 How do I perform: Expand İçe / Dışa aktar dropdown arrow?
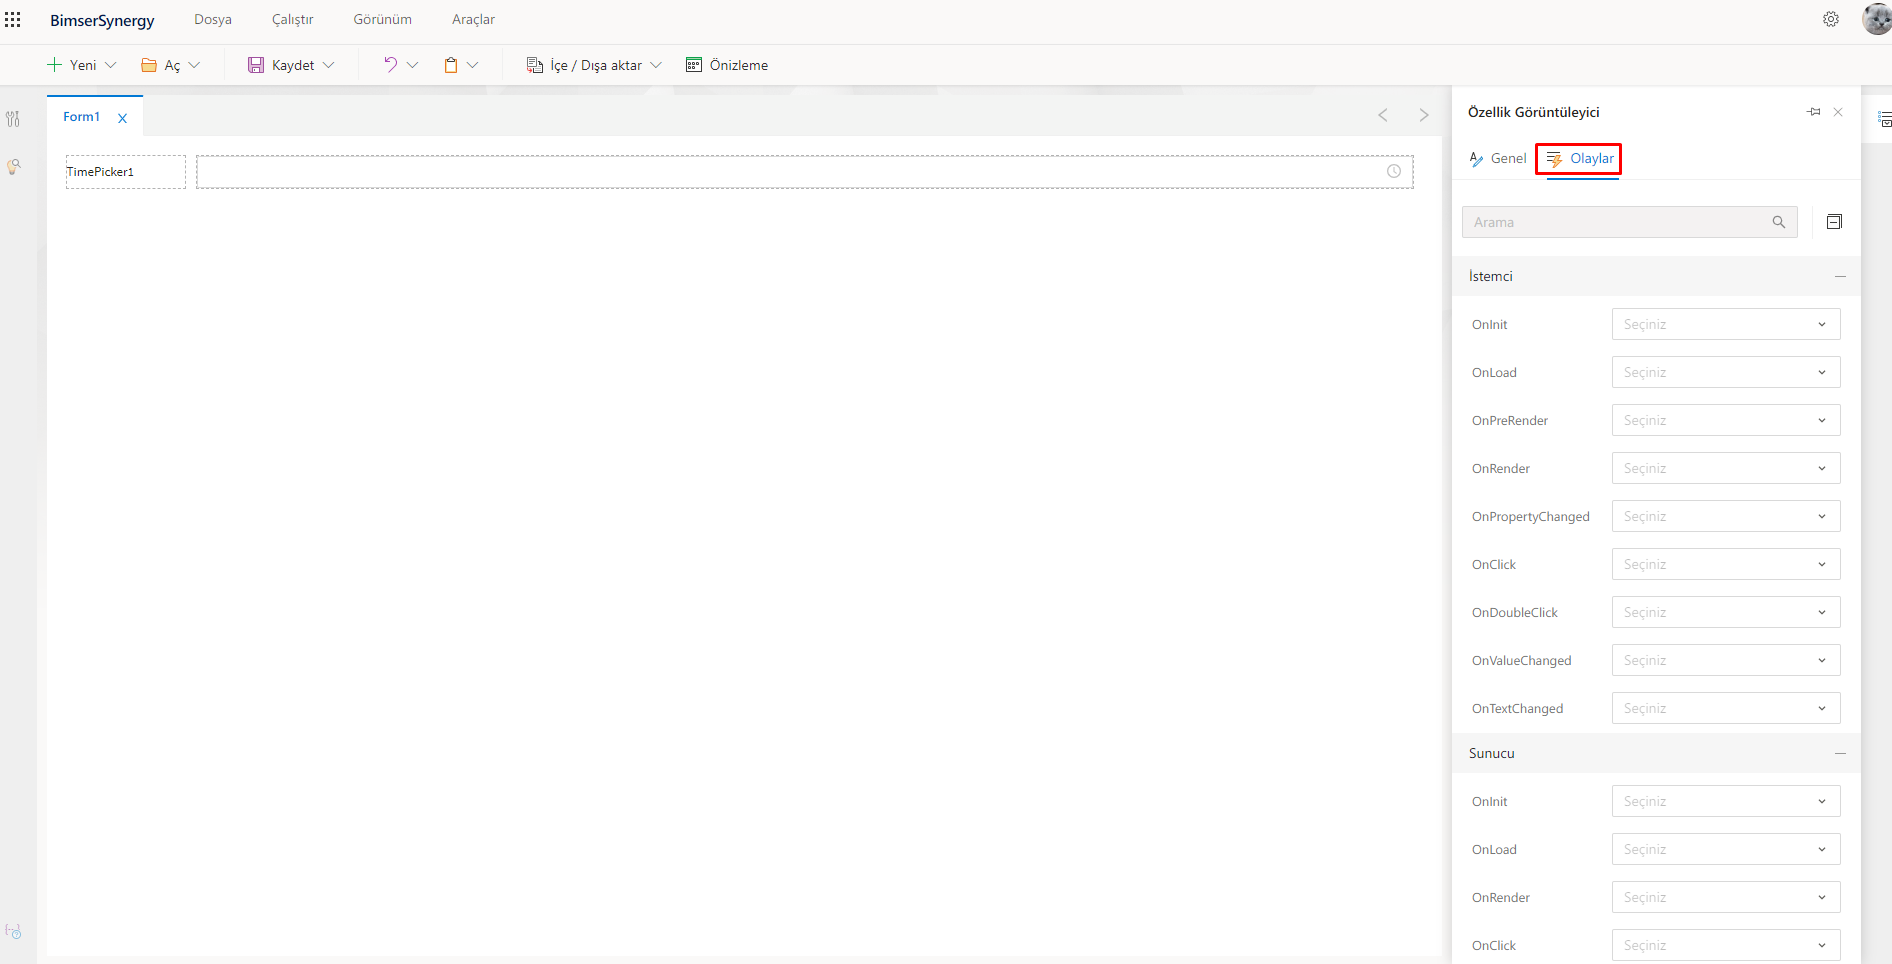[x=656, y=65]
